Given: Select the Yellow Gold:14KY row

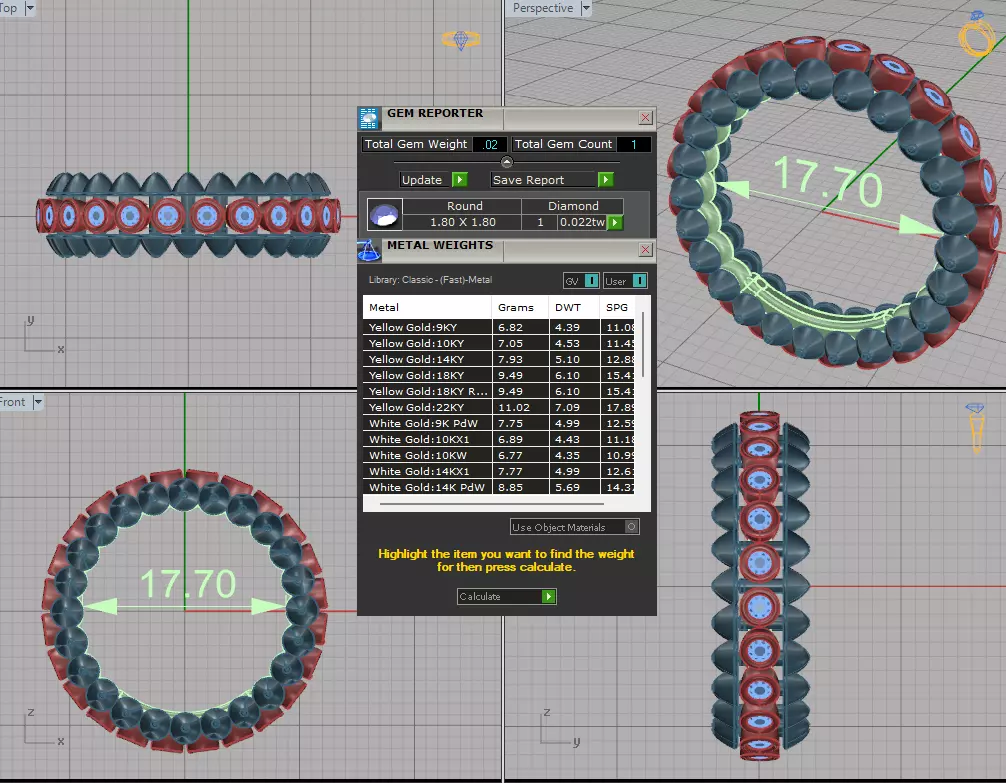Looking at the screenshot, I should 499,359.
